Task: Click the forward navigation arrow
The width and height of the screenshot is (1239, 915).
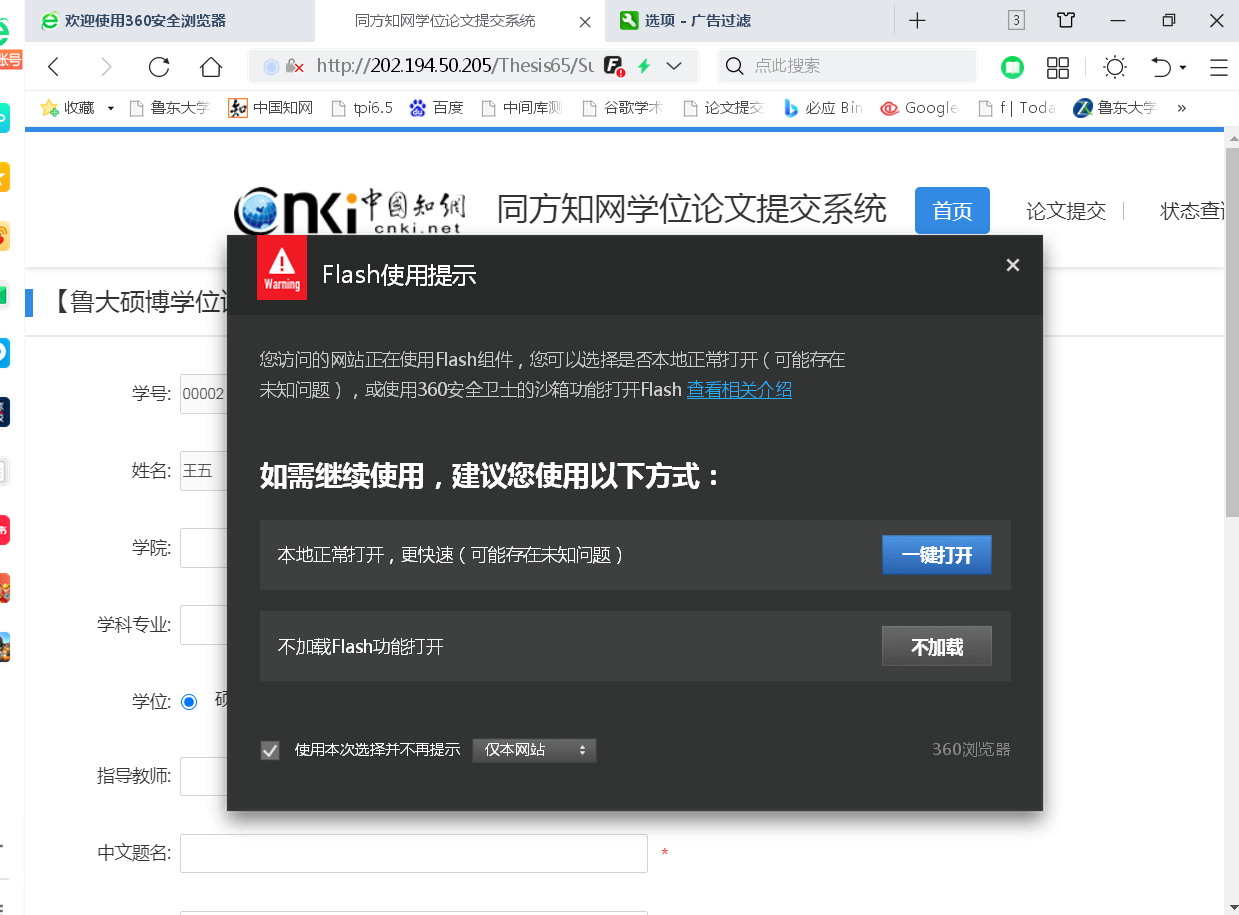Action: [x=106, y=67]
